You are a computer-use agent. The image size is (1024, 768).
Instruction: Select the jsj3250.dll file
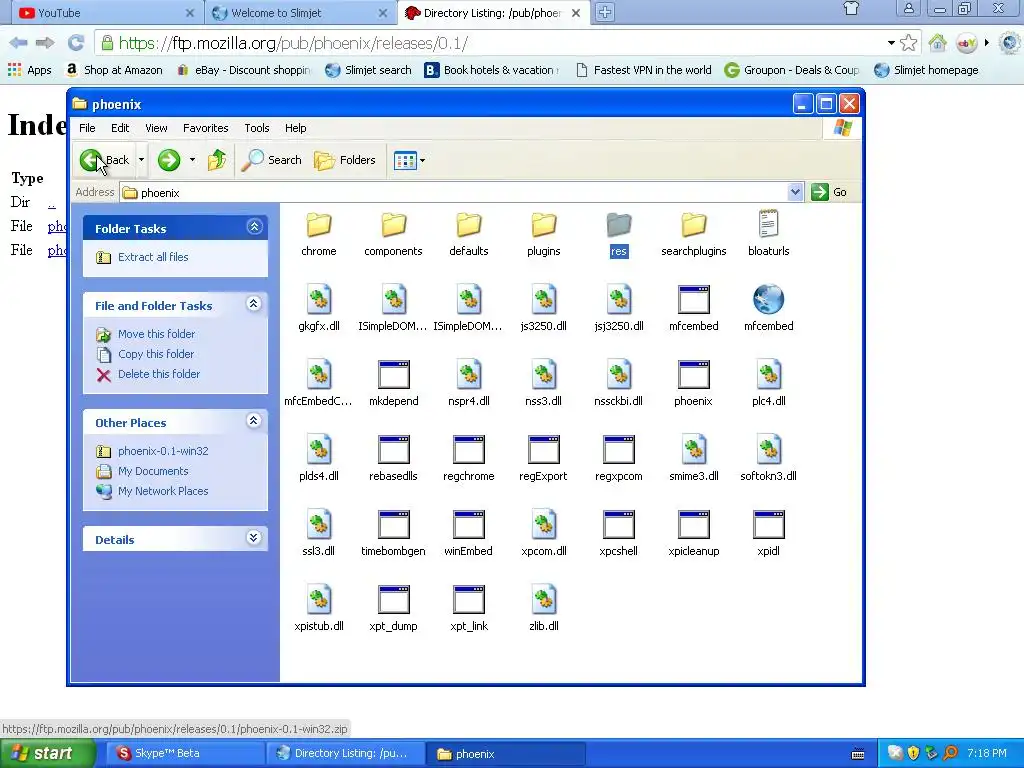click(x=618, y=309)
